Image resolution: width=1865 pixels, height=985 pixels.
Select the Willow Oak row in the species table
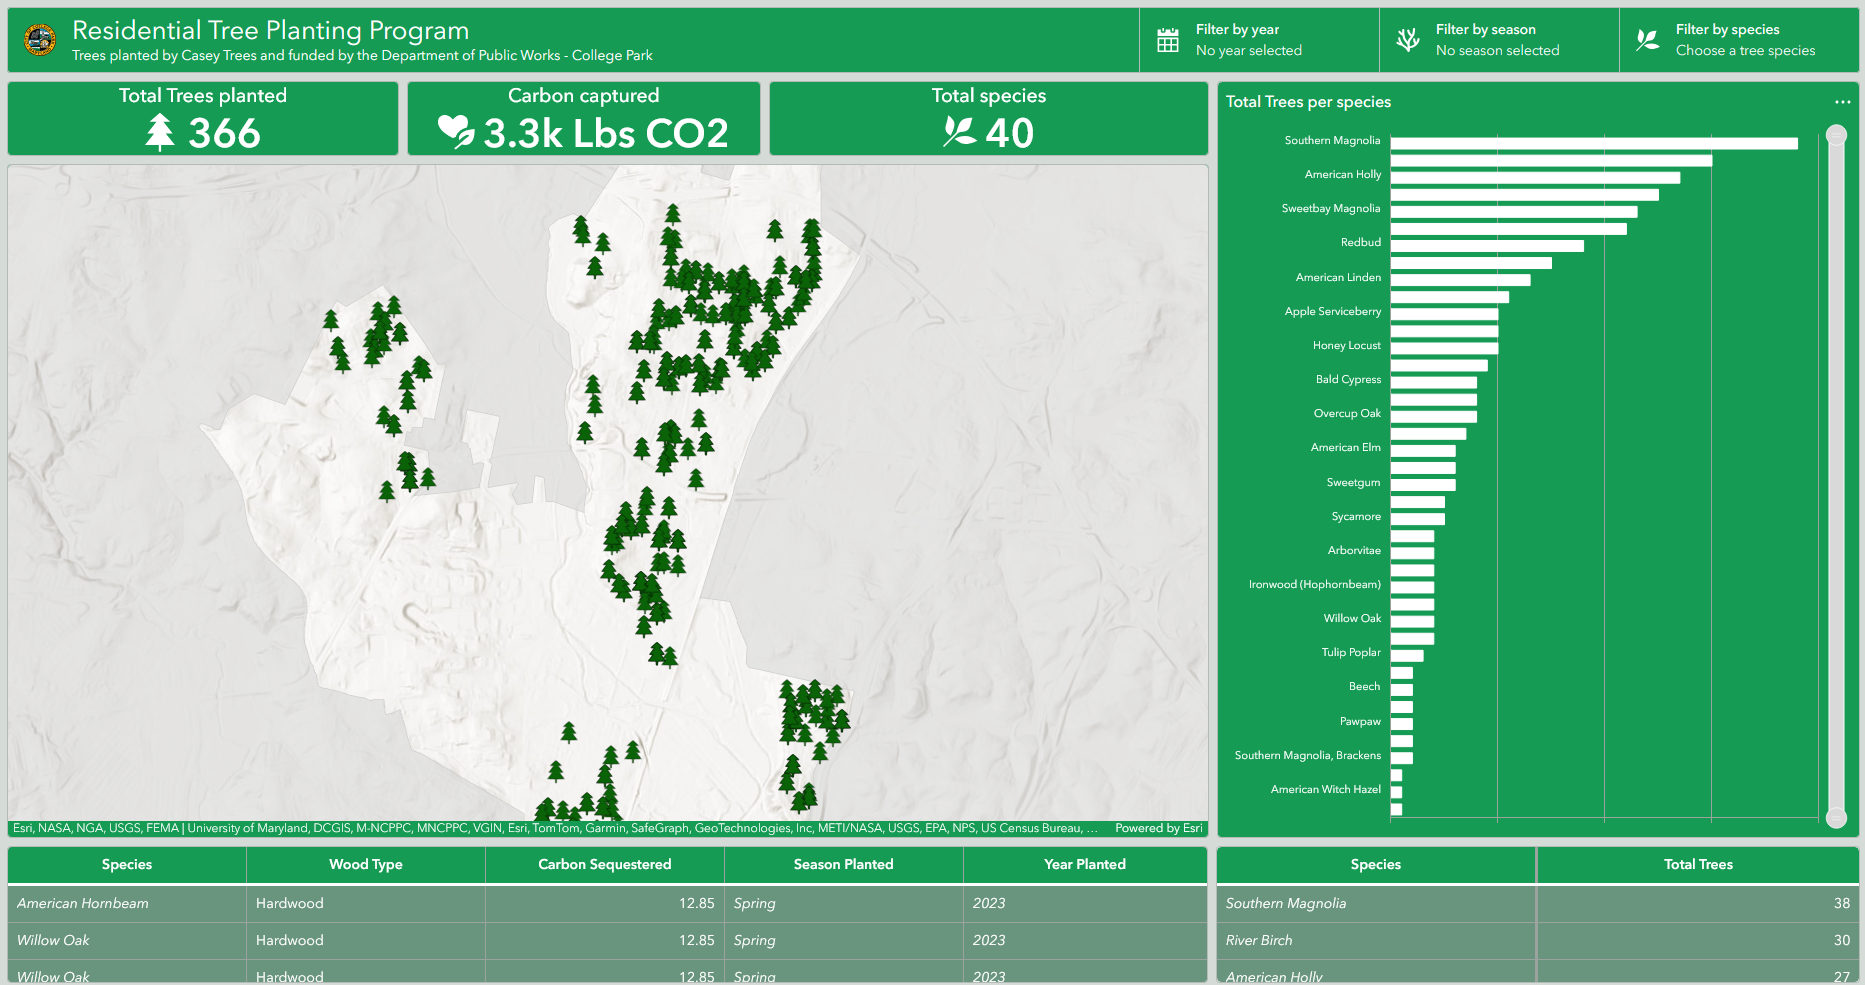pos(126,940)
